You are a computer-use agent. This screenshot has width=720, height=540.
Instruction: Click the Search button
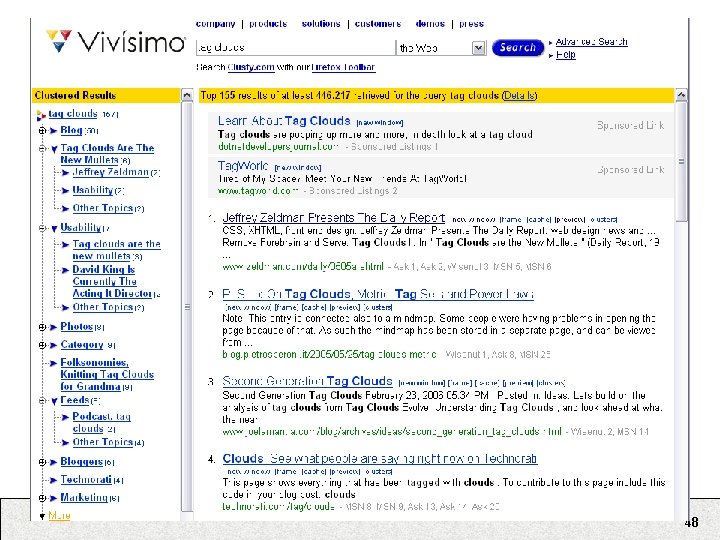(x=518, y=48)
